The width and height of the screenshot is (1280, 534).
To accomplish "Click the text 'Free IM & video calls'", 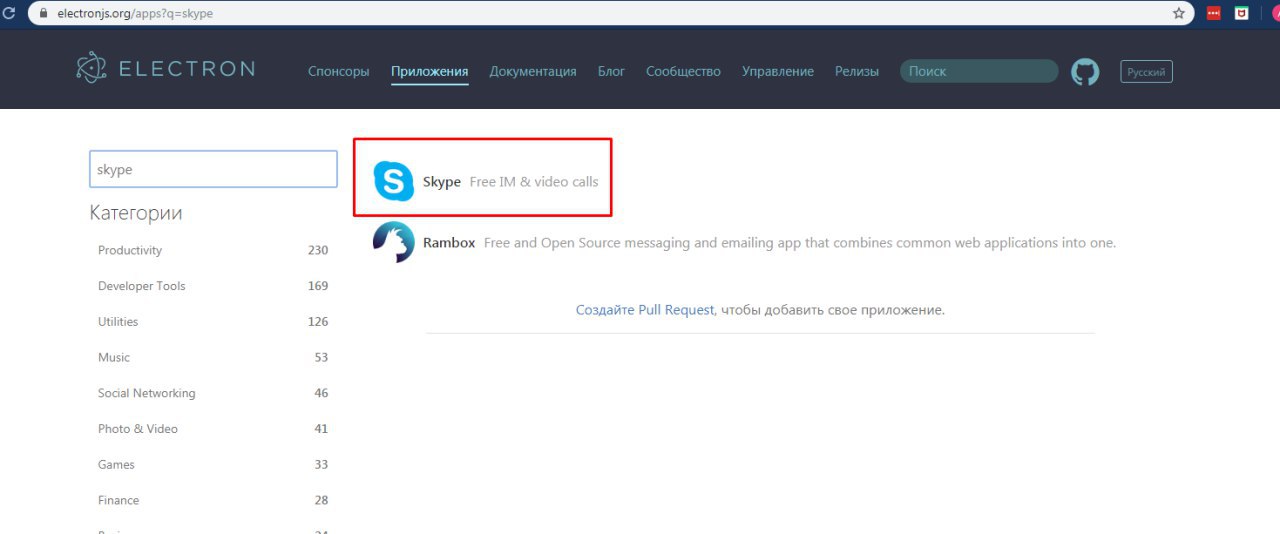I will (x=534, y=182).
